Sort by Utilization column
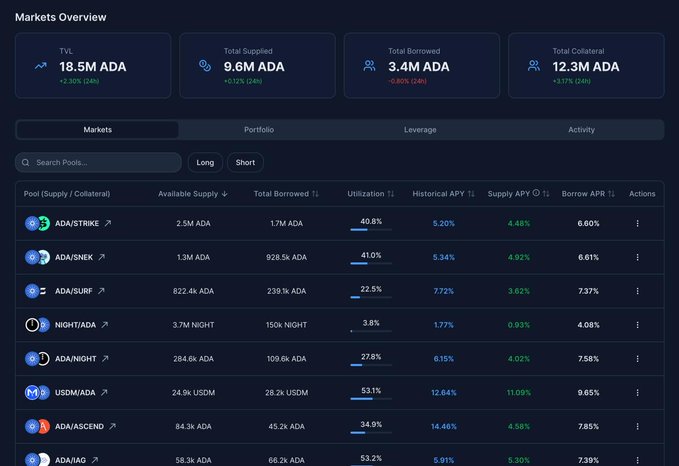This screenshot has width=679, height=466. [371, 194]
